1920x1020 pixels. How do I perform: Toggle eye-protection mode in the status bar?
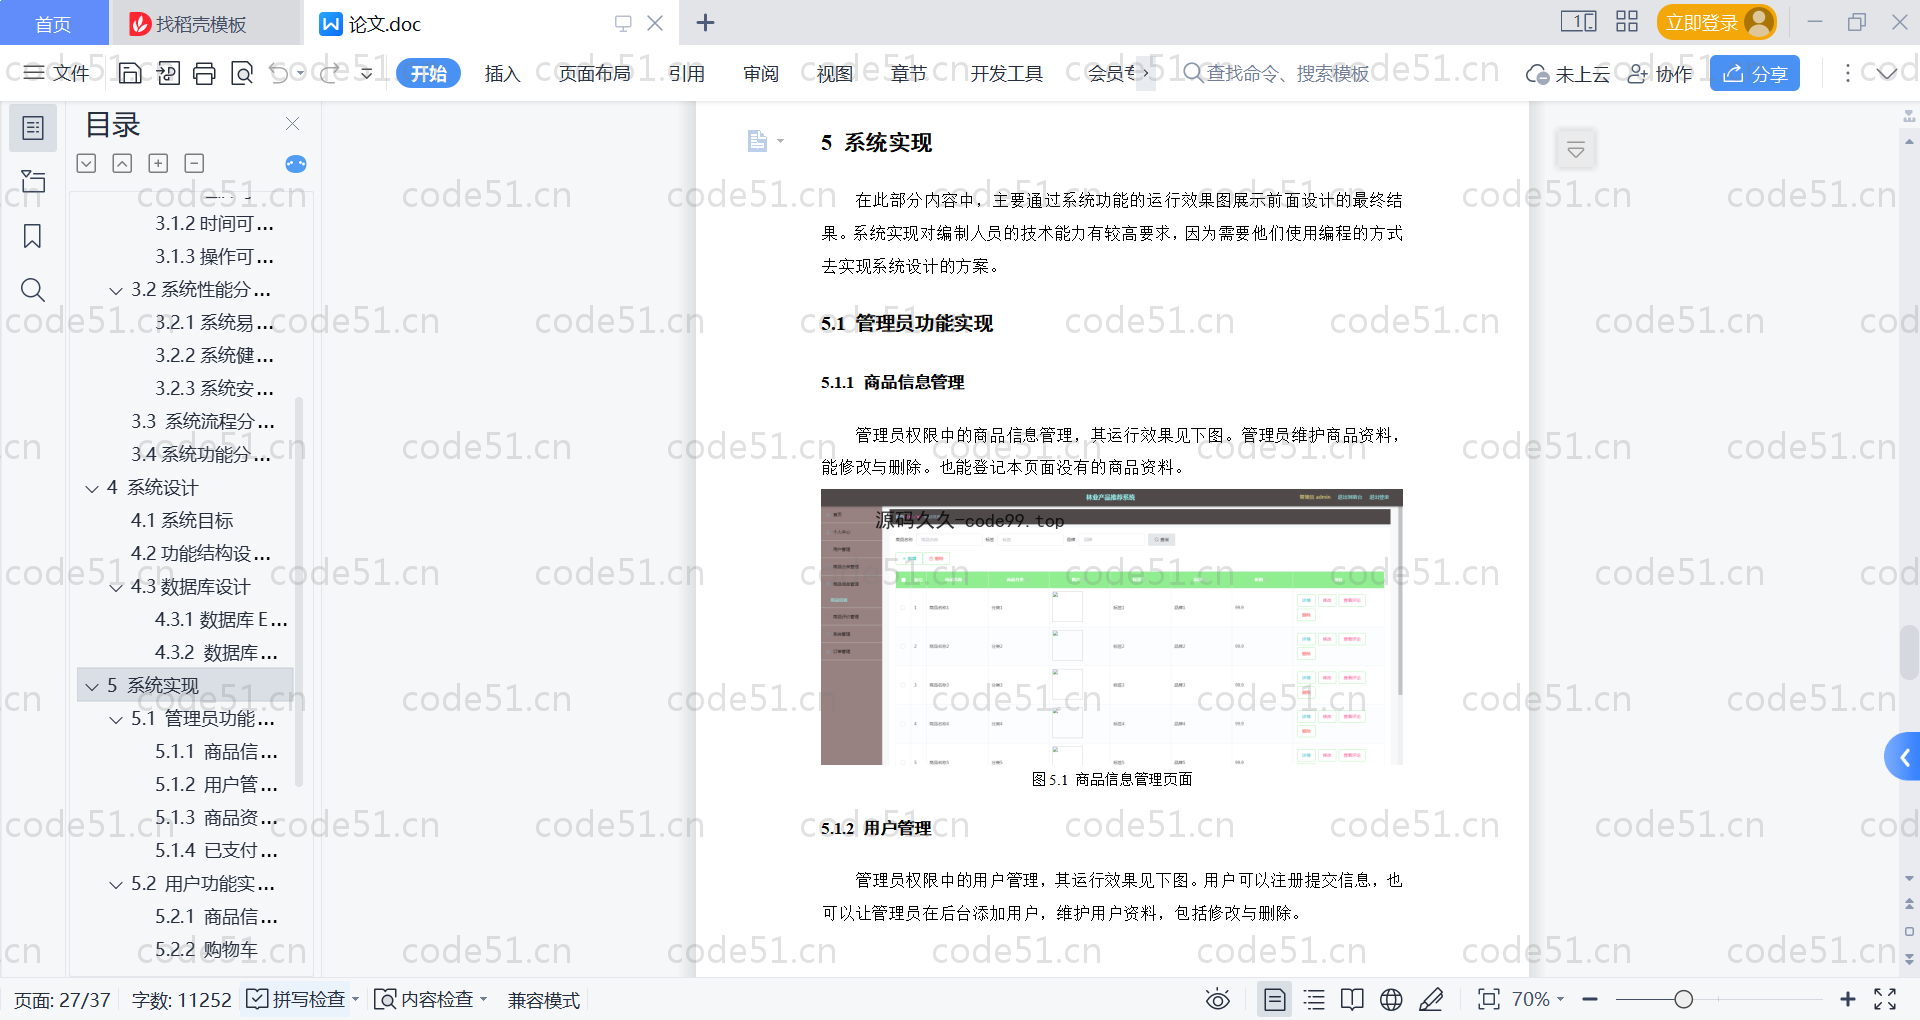pos(1218,999)
